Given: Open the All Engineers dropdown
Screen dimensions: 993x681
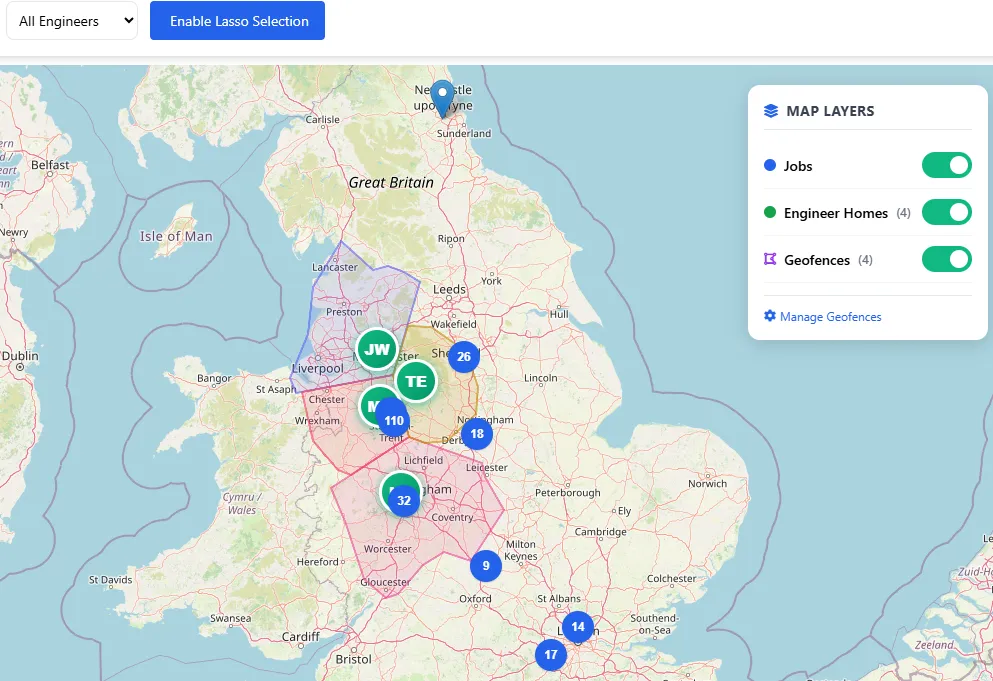Looking at the screenshot, I should [x=72, y=21].
